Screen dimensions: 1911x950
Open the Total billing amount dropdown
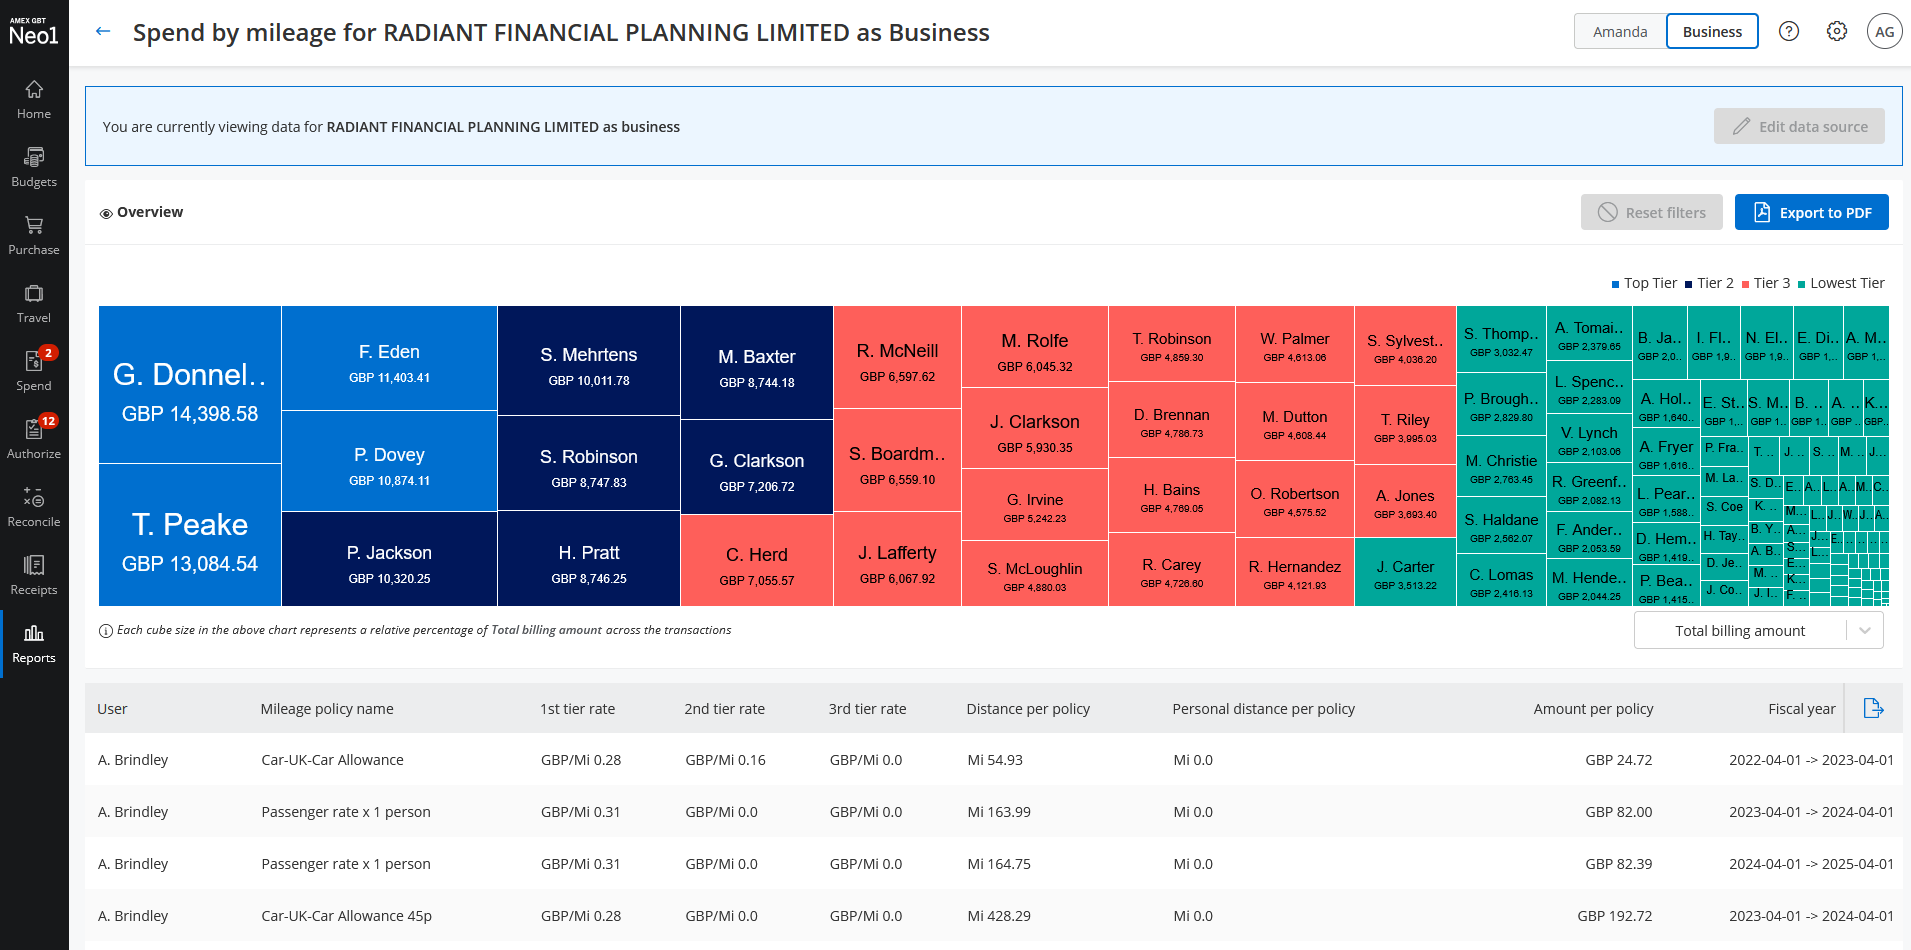tap(1759, 630)
